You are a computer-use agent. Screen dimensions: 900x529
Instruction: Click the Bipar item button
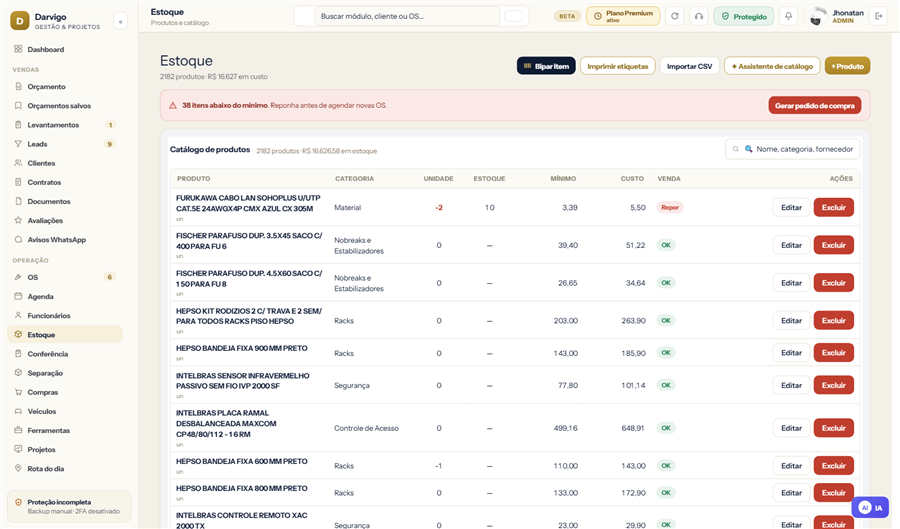546,66
